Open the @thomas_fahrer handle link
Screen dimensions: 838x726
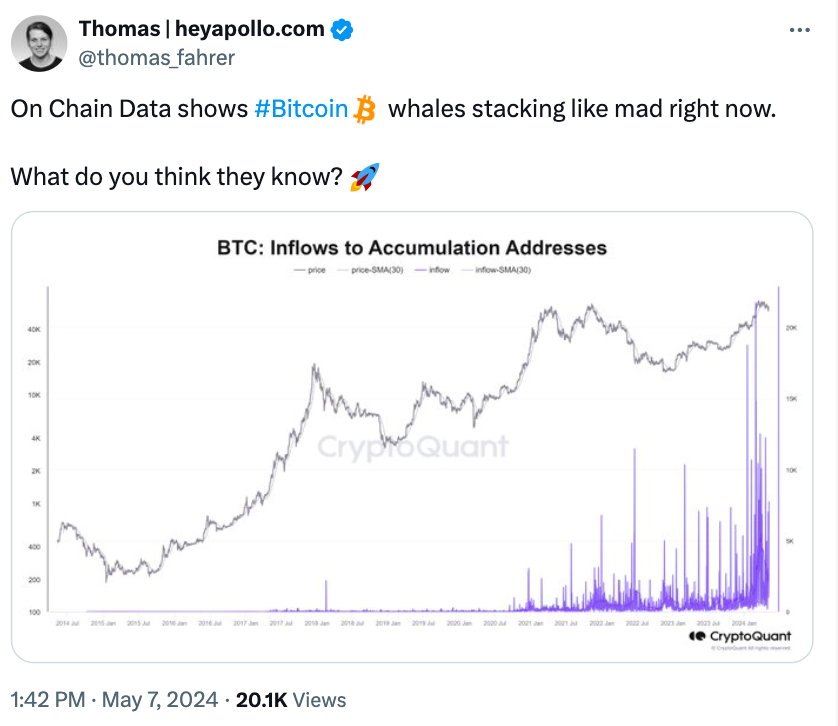(157, 58)
